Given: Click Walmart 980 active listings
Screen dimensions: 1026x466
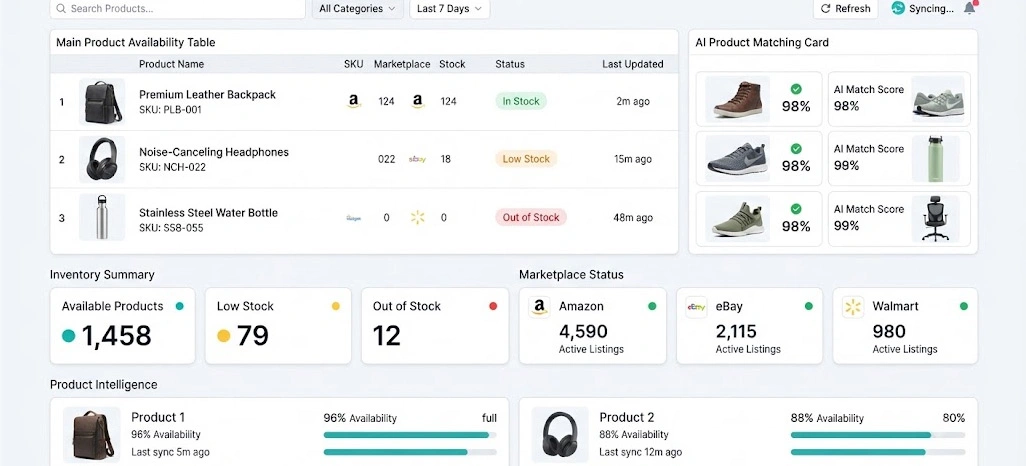Looking at the screenshot, I should (905, 338).
